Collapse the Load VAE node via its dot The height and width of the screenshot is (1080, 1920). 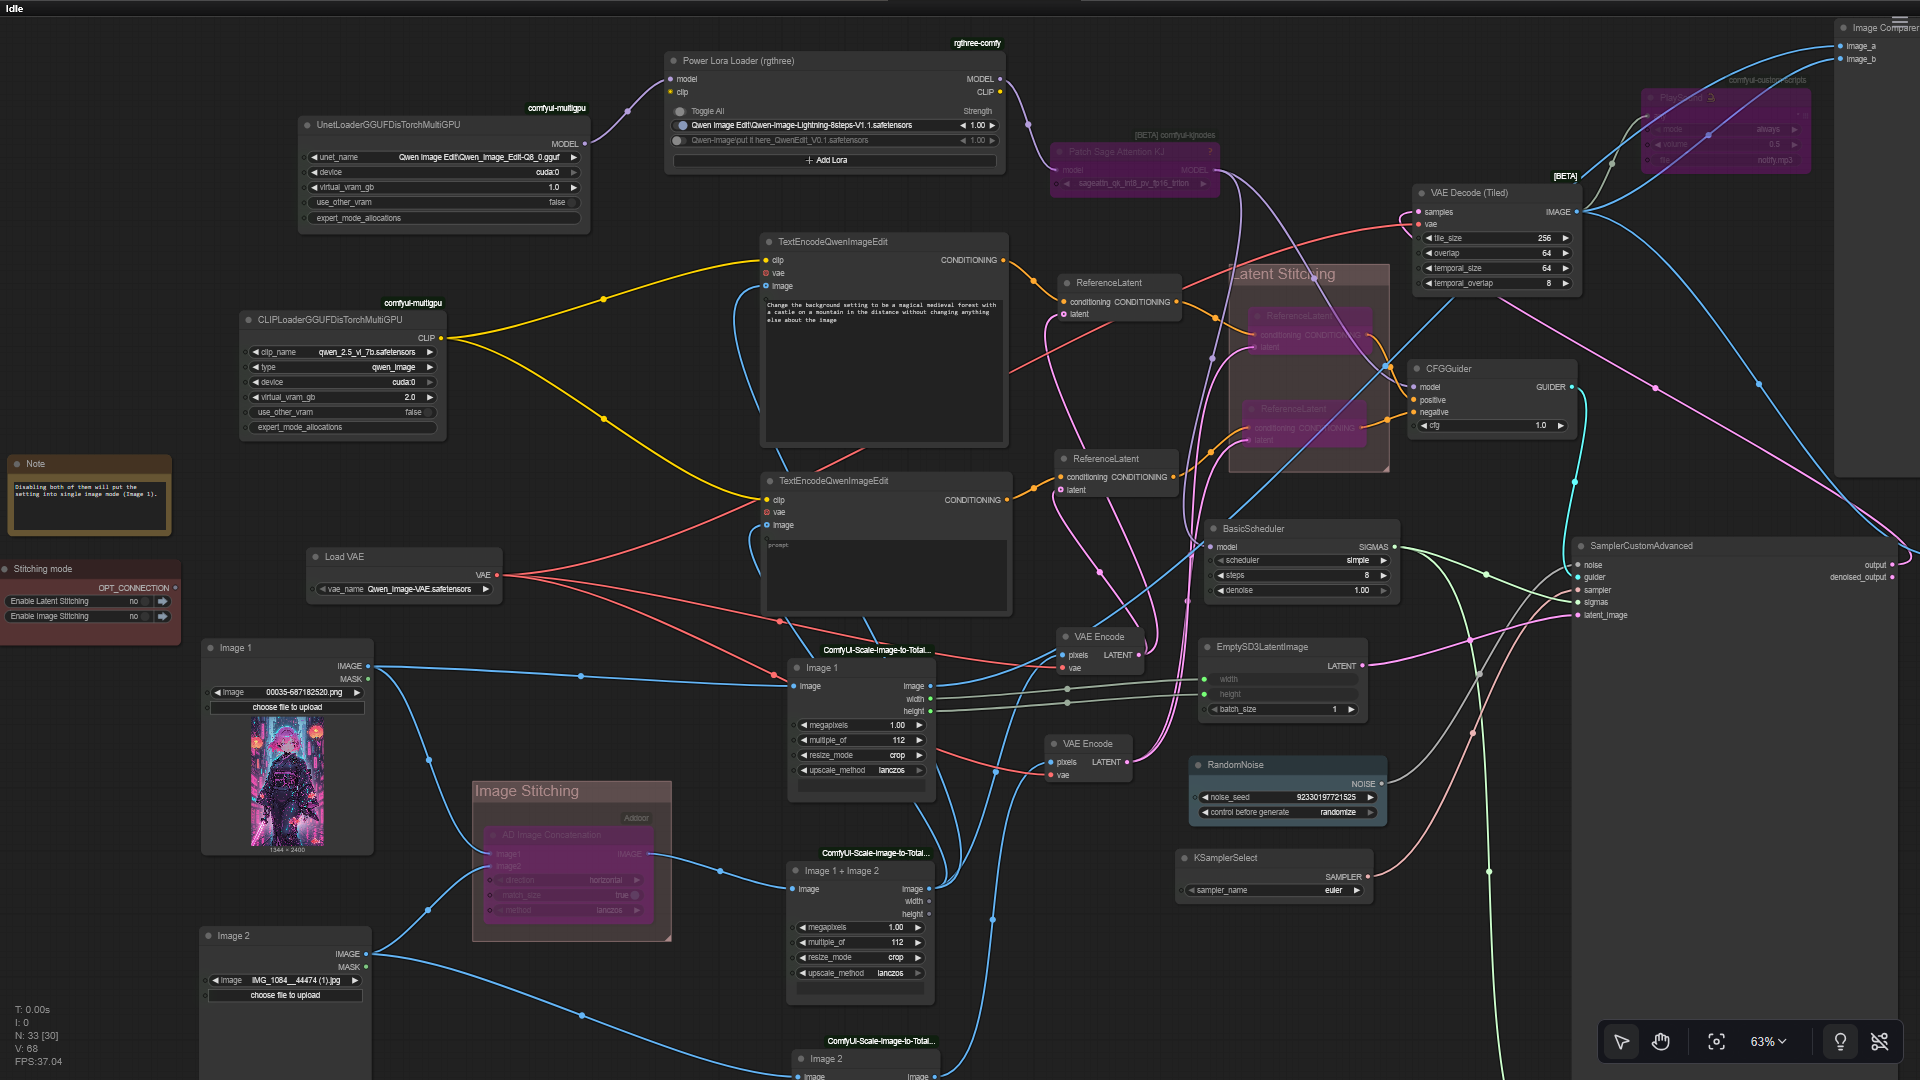coord(316,557)
